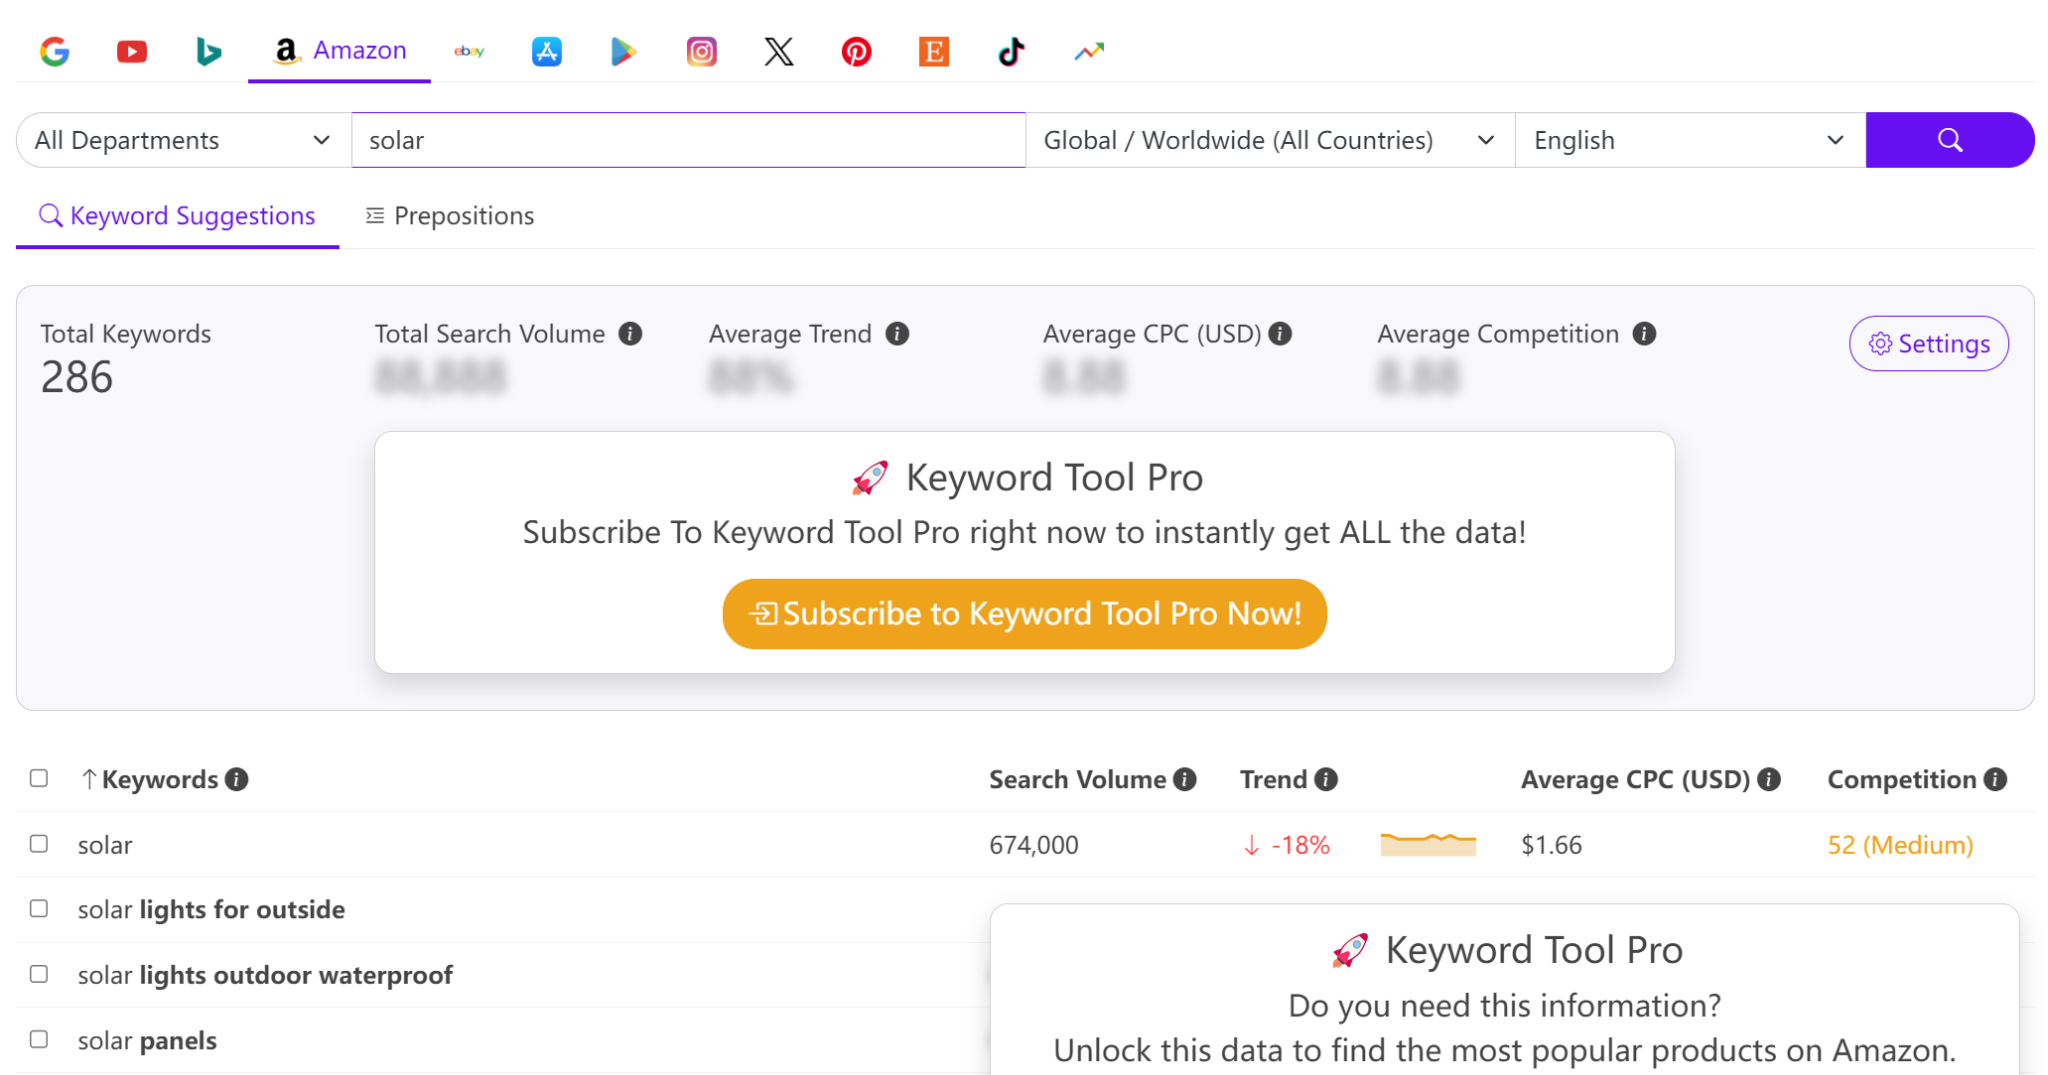The width and height of the screenshot is (2048, 1075).
Task: Switch to the YouTube keyword source
Action: pos(131,51)
